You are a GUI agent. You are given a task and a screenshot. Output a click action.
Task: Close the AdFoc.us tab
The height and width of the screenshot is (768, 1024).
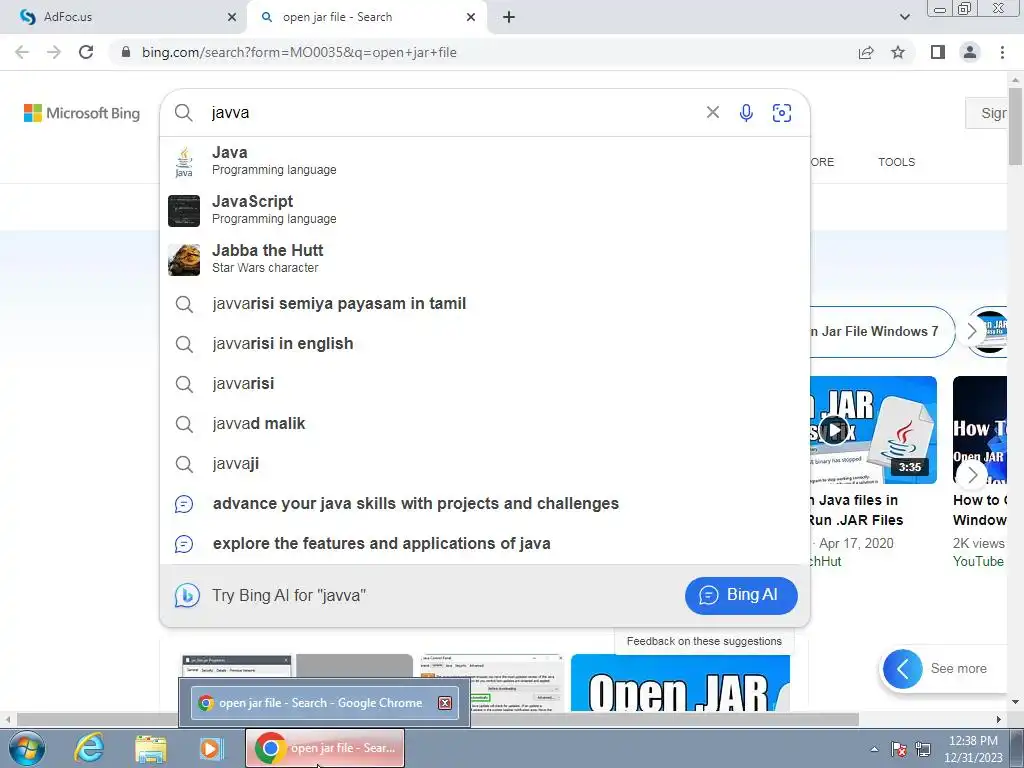[x=231, y=17]
